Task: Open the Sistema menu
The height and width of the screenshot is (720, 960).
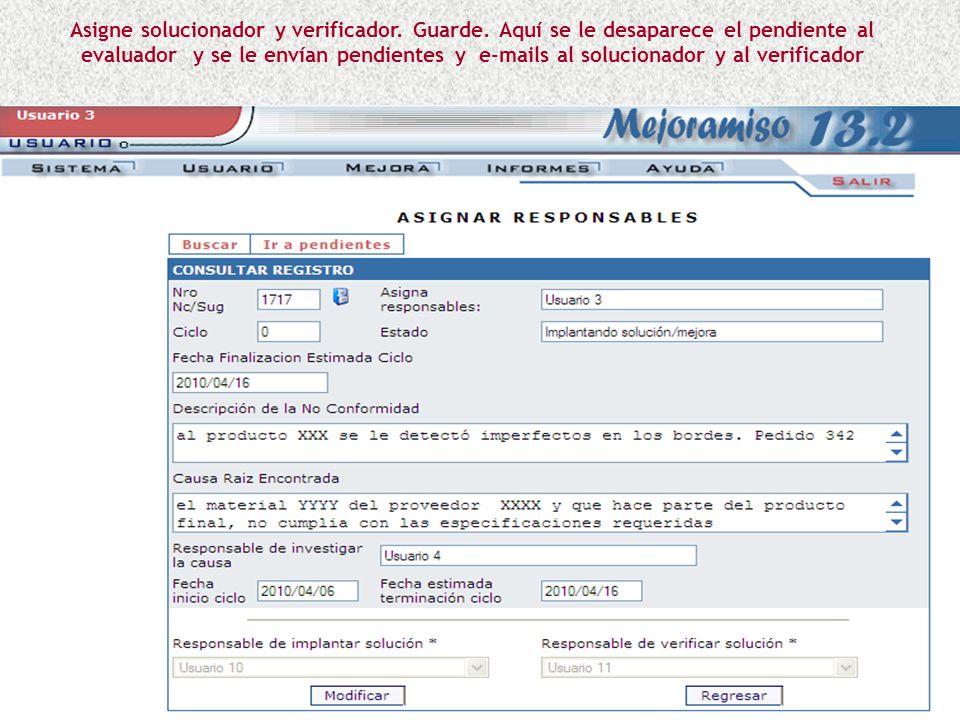Action: [x=77, y=168]
